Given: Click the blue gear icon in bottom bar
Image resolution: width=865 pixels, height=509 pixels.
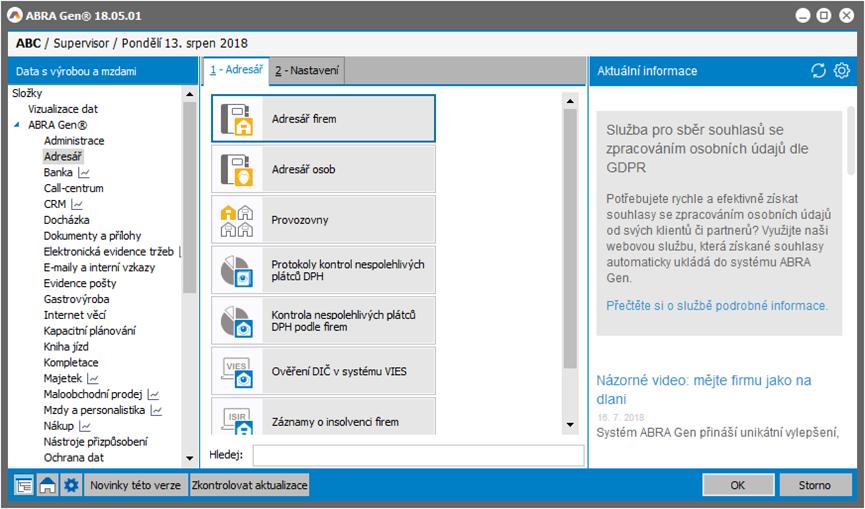Looking at the screenshot, I should [x=71, y=485].
